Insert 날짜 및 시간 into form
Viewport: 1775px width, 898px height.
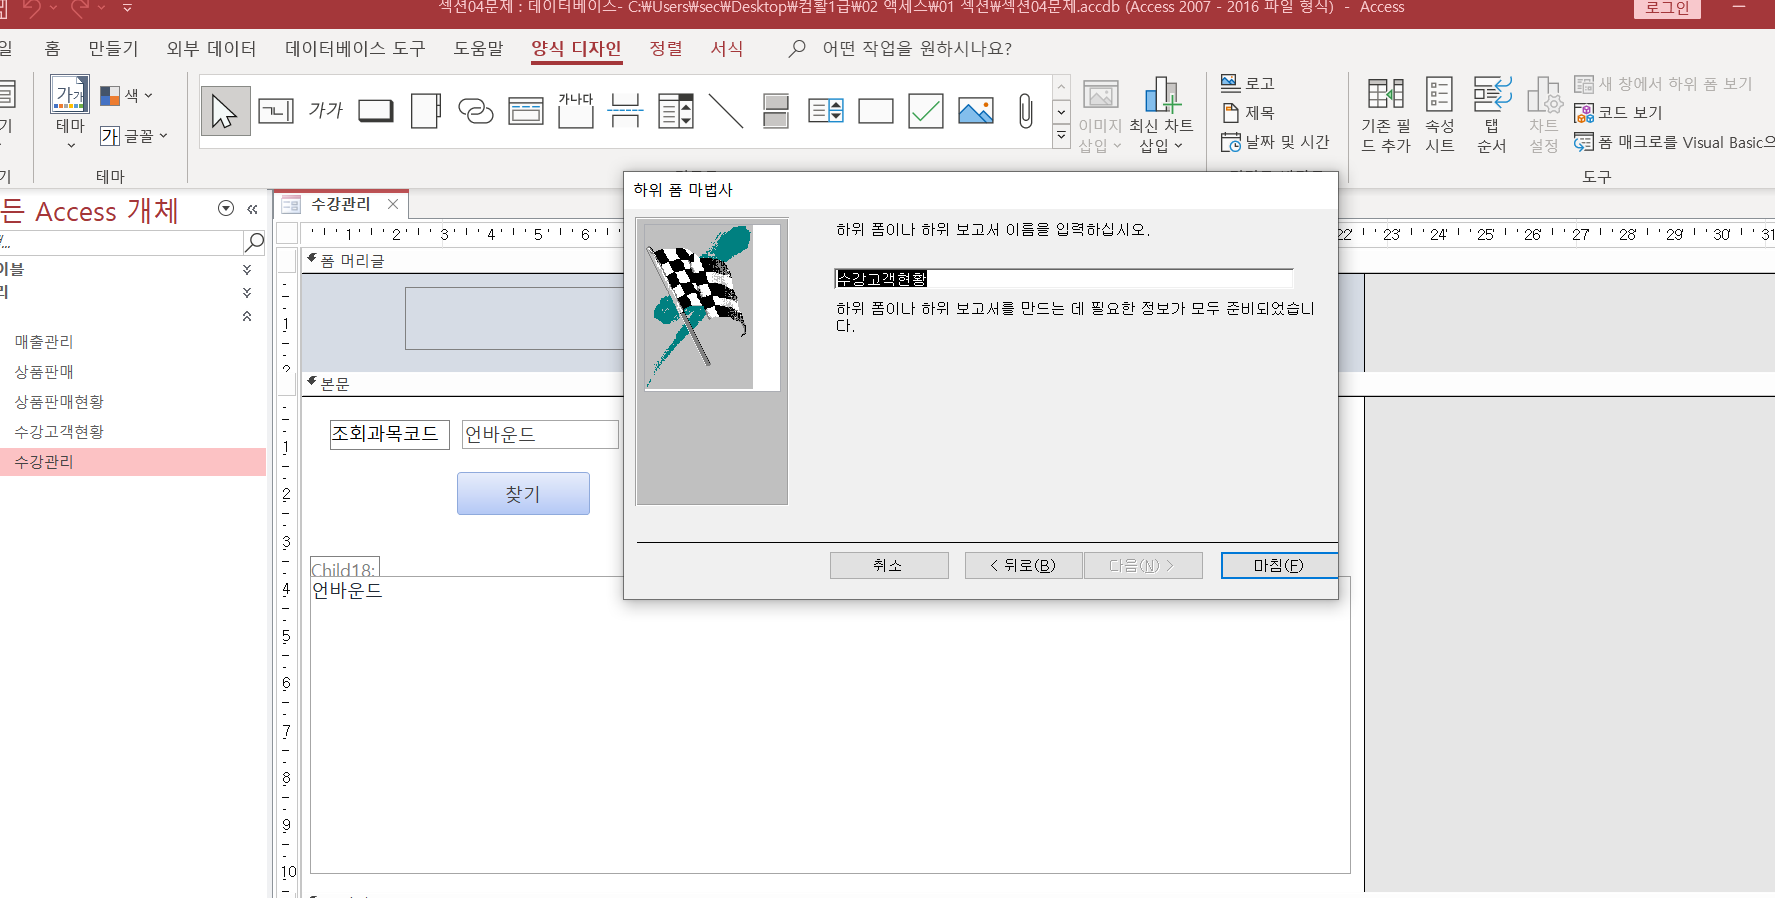(x=1276, y=143)
